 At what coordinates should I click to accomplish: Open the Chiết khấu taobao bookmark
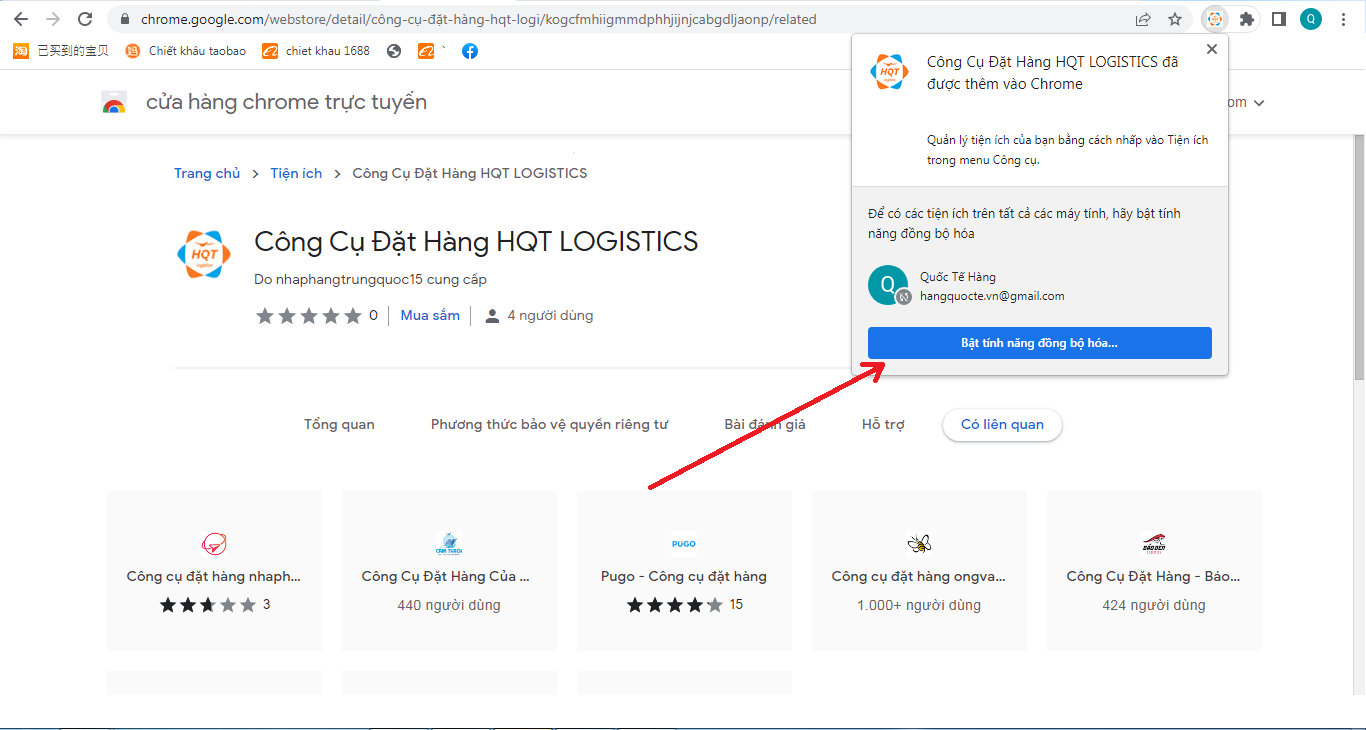pyautogui.click(x=186, y=51)
